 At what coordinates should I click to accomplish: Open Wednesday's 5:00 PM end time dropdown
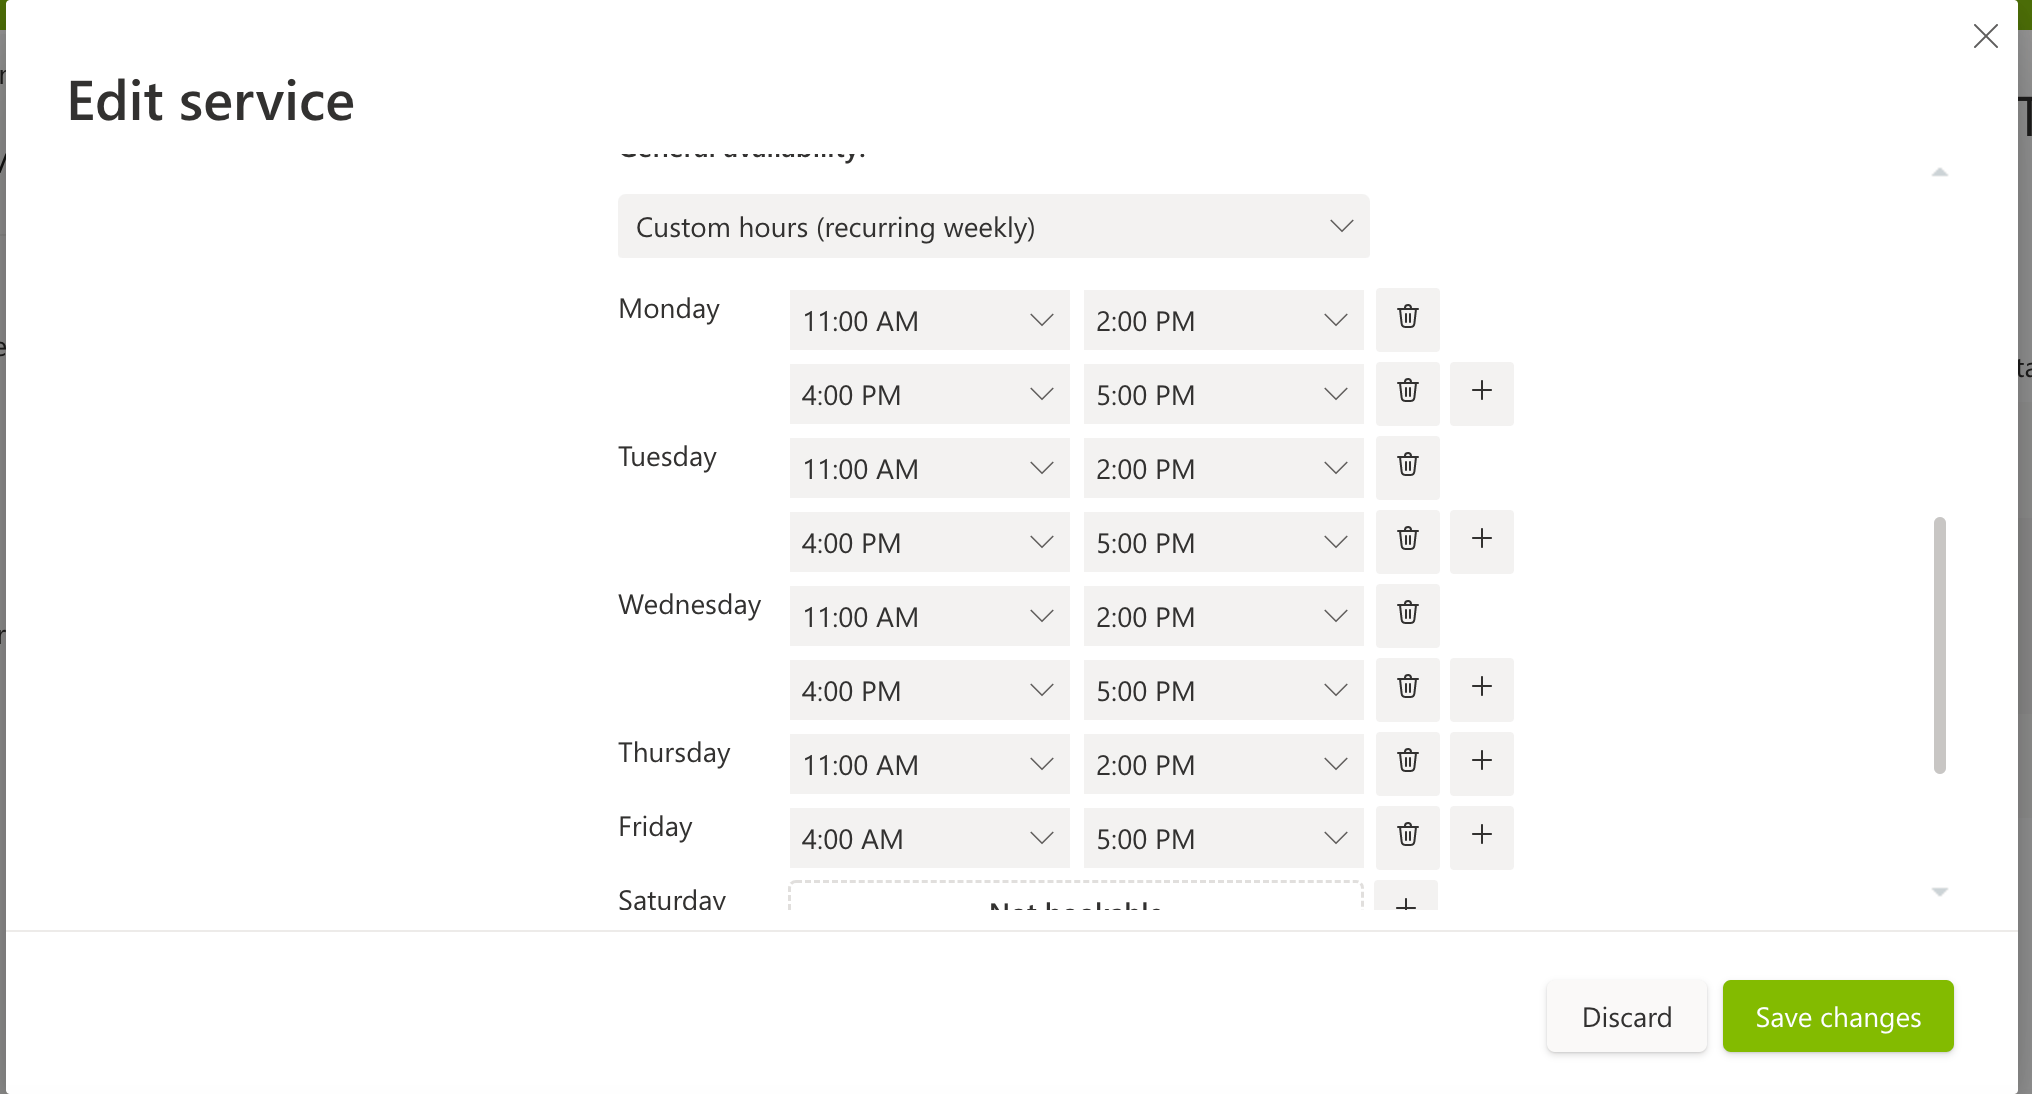(1222, 691)
